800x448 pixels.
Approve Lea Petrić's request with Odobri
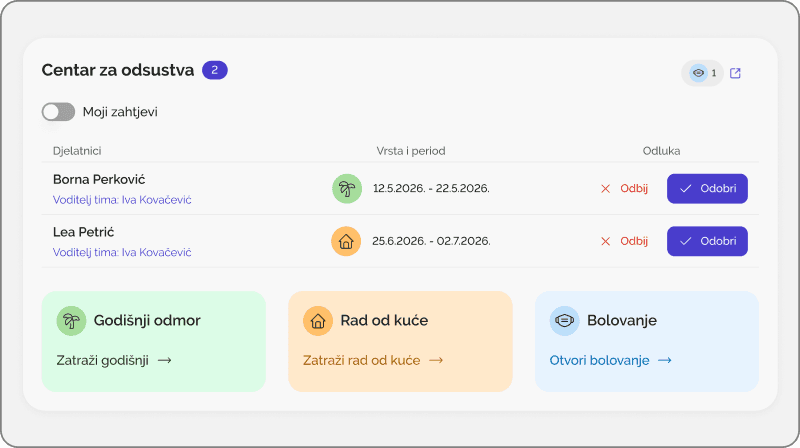[707, 241]
